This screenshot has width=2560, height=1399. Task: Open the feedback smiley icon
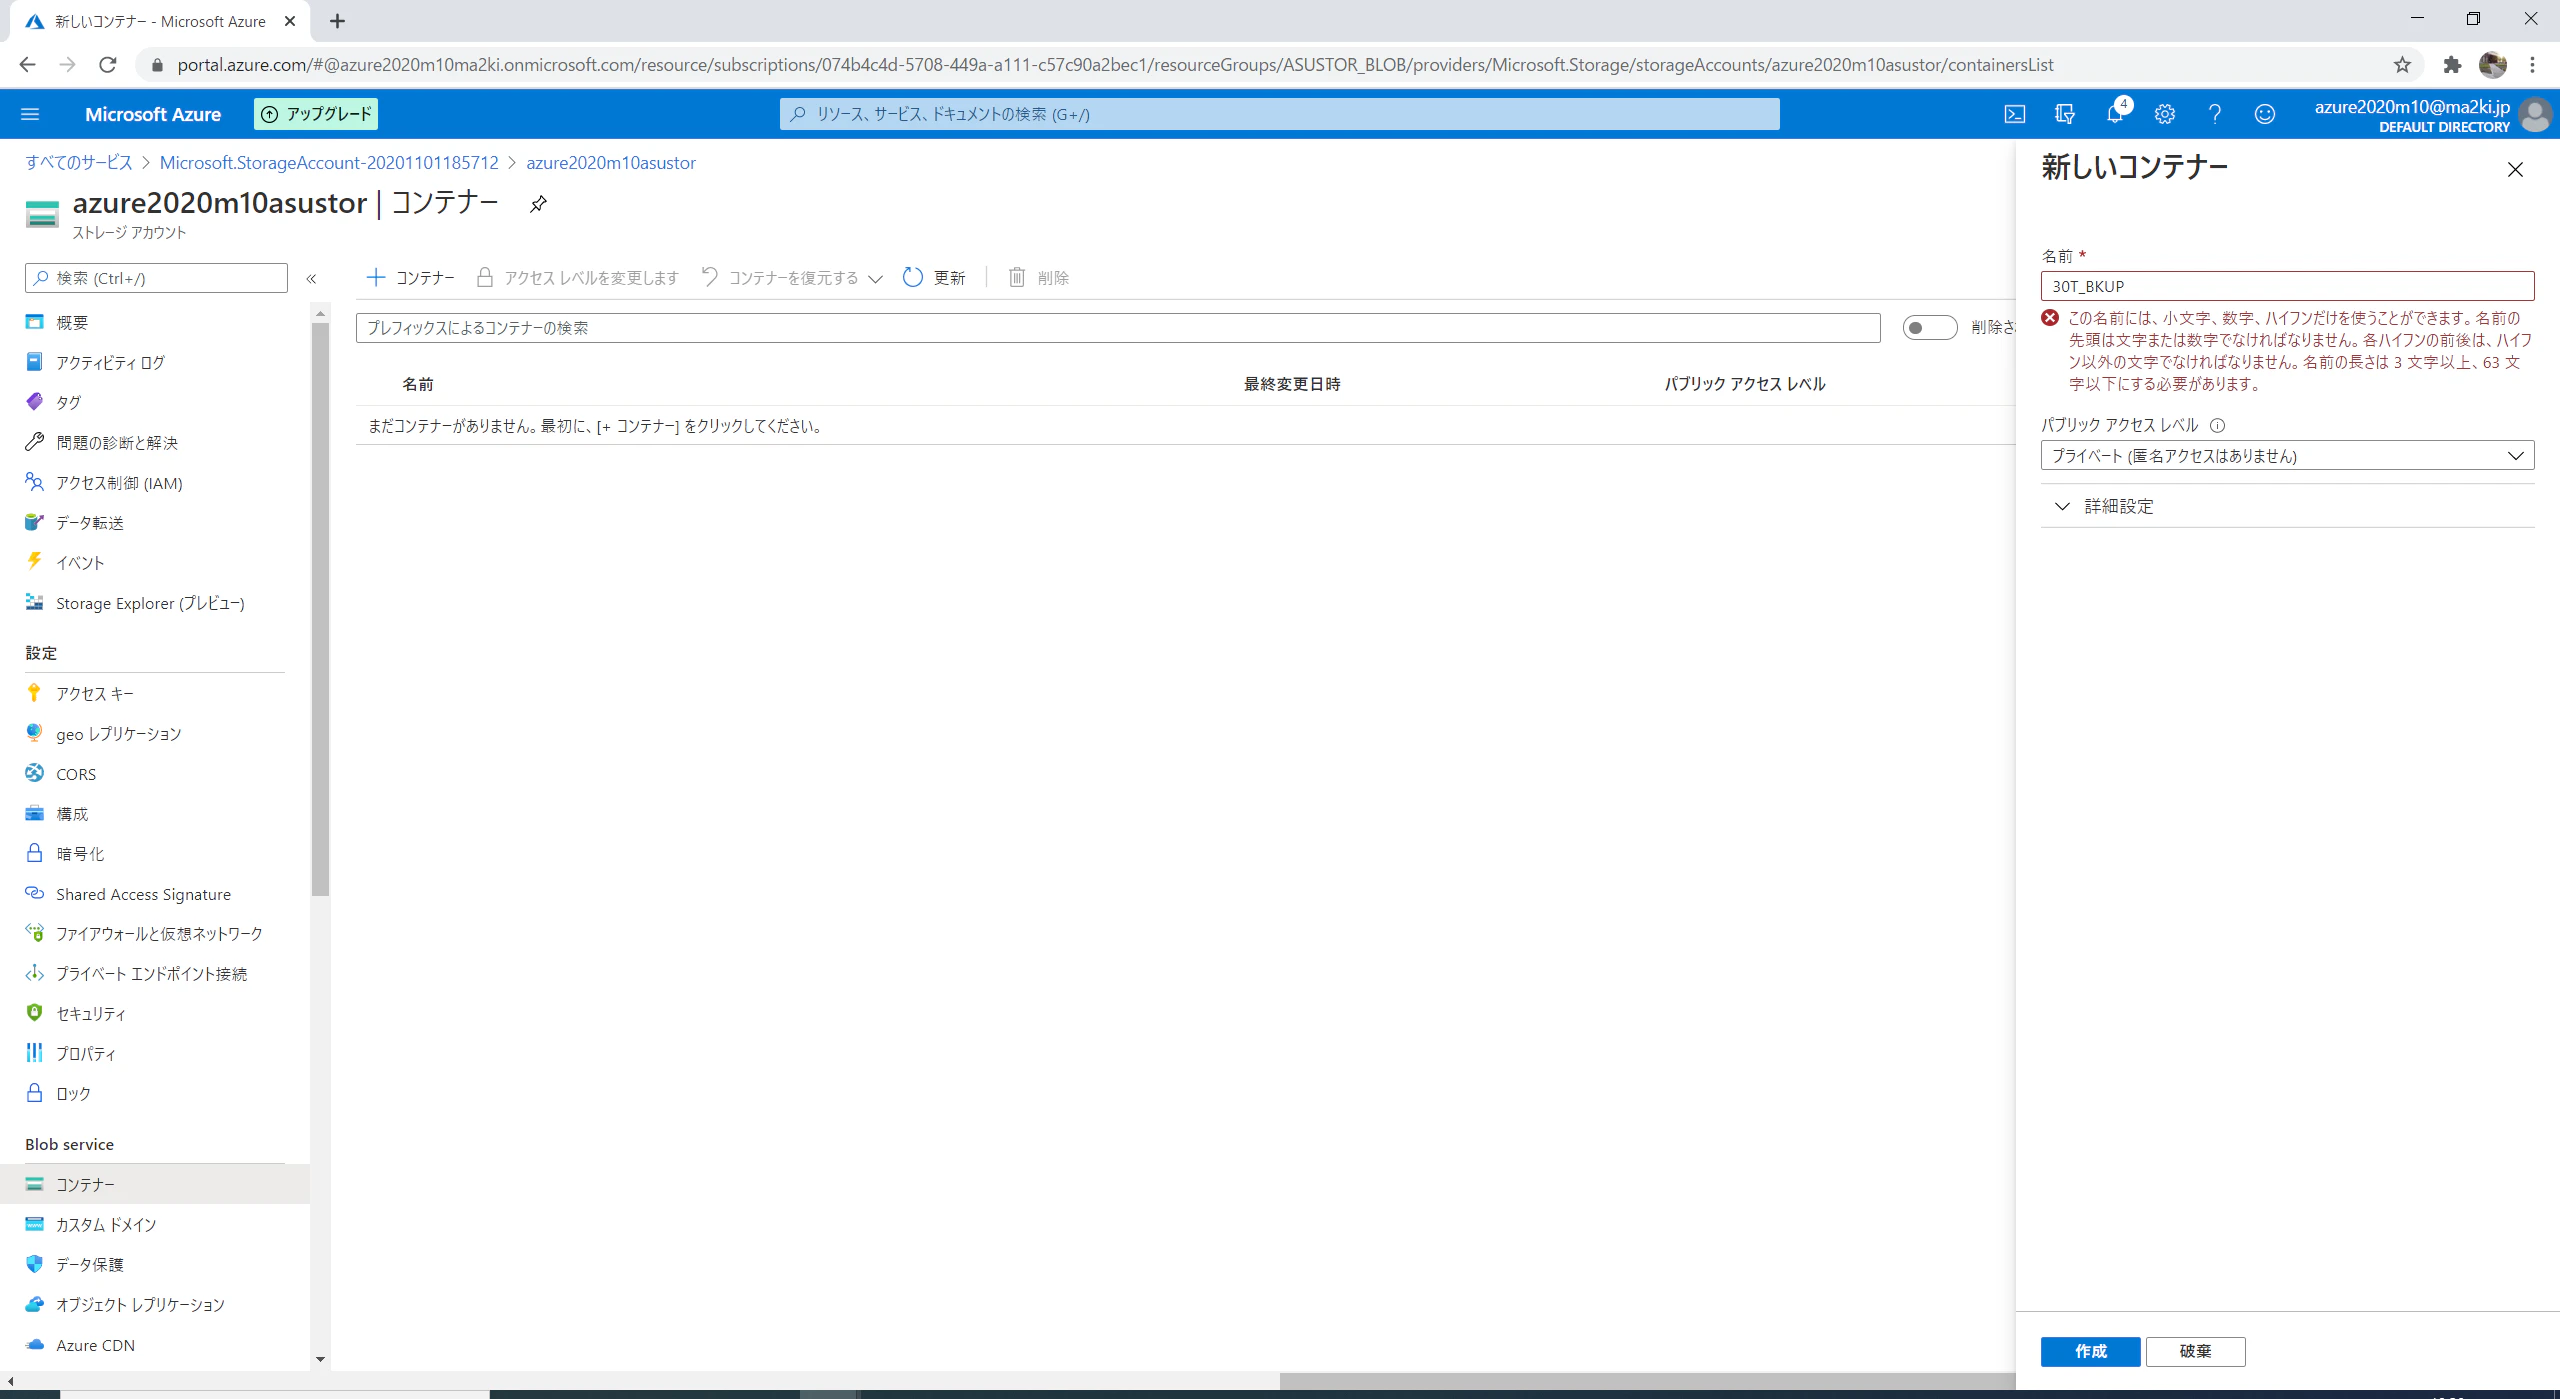click(2265, 114)
